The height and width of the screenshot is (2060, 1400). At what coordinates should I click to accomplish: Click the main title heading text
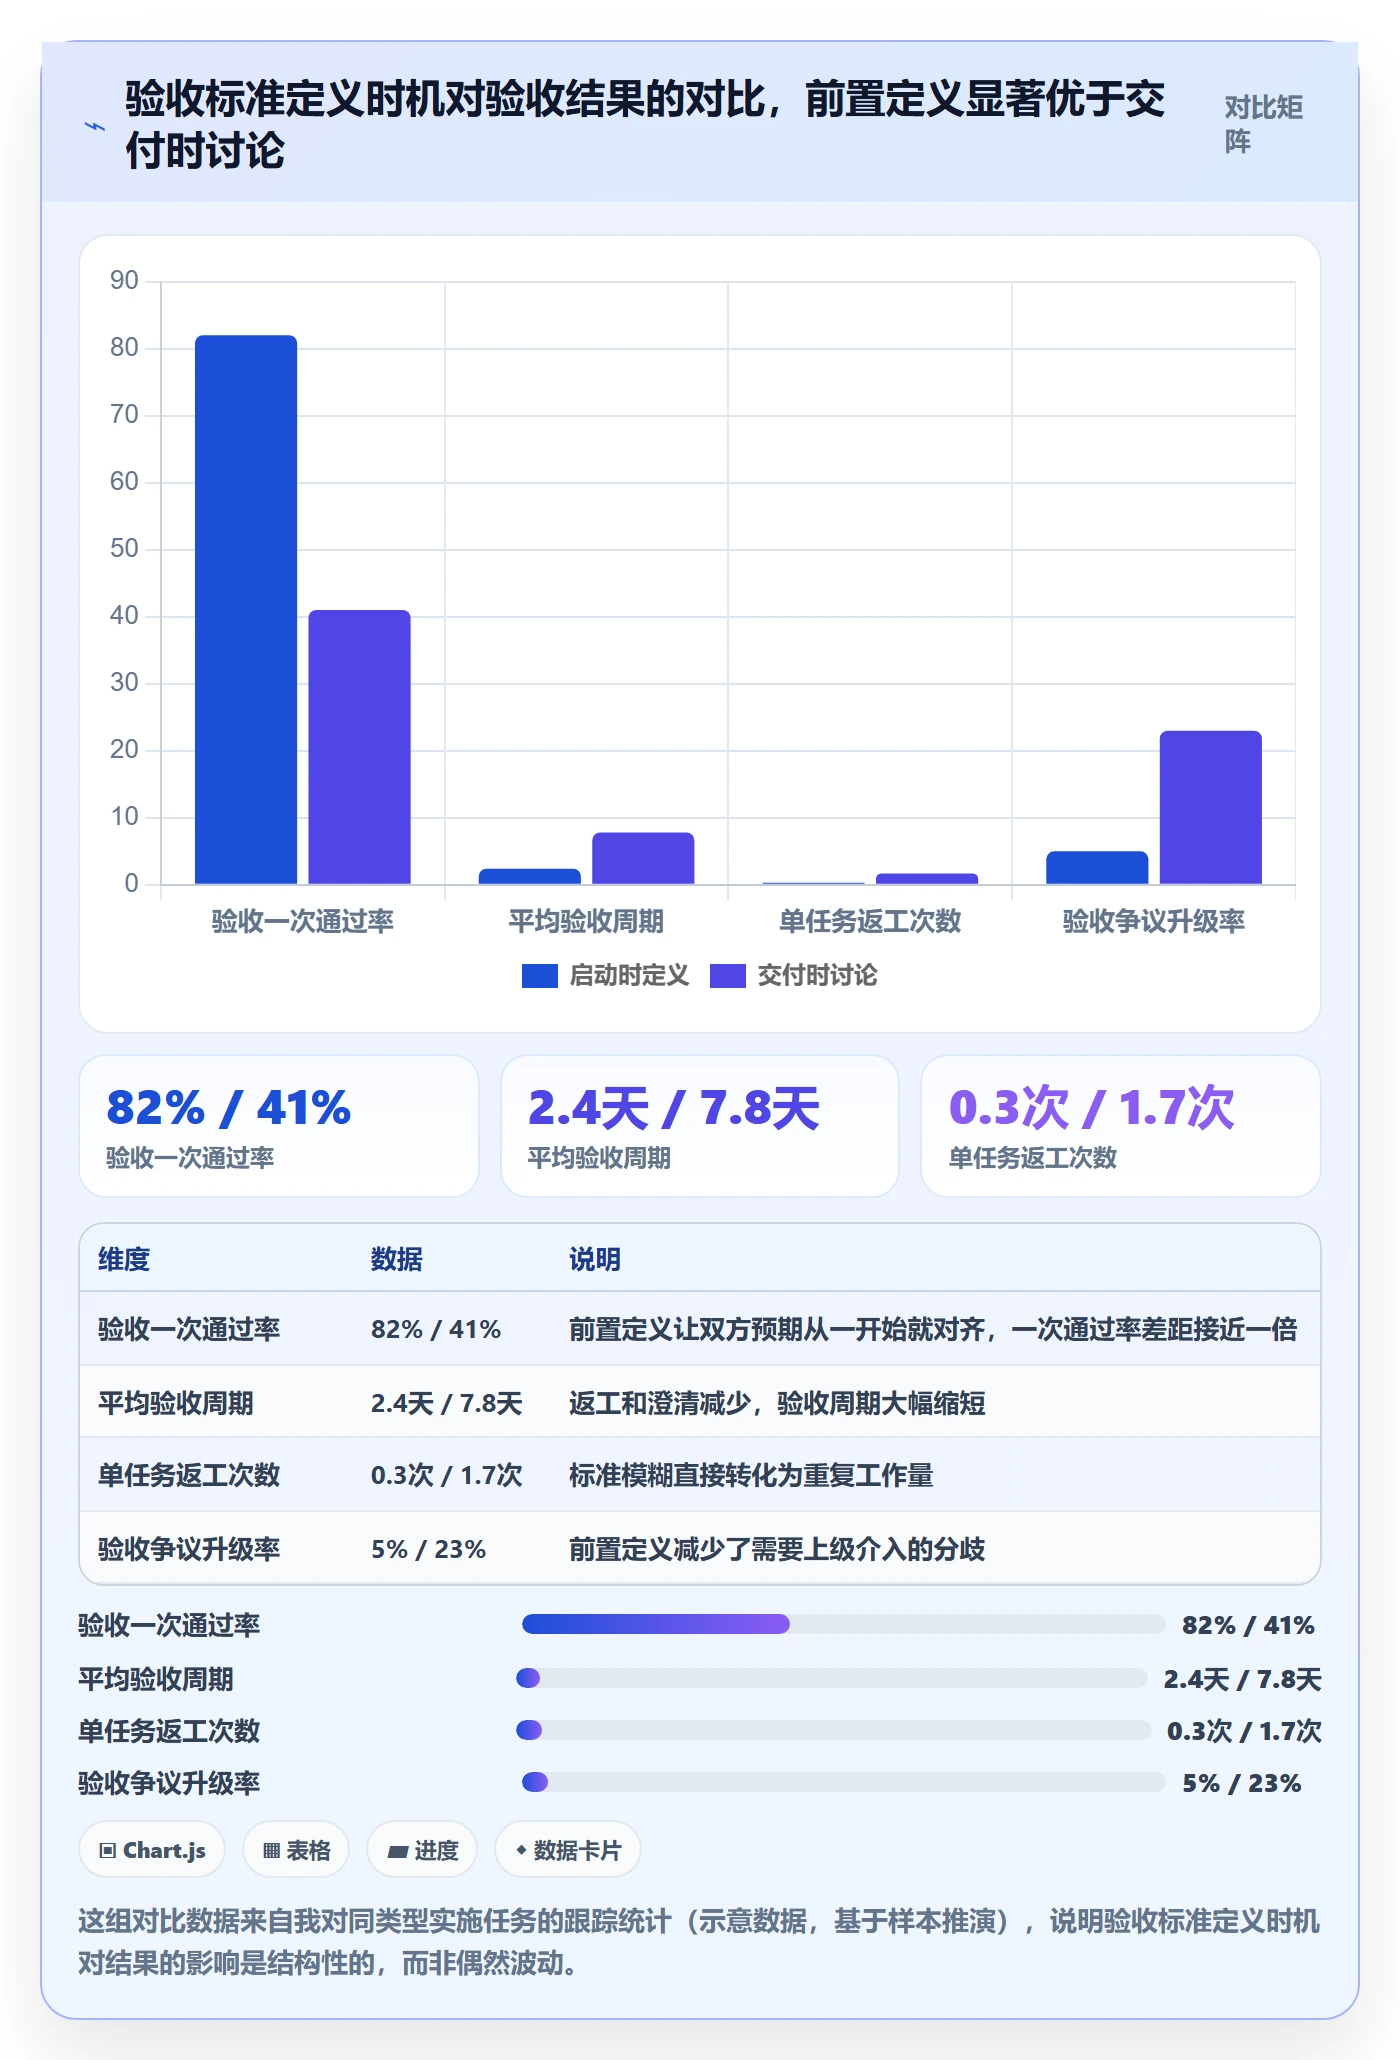pyautogui.click(x=645, y=125)
